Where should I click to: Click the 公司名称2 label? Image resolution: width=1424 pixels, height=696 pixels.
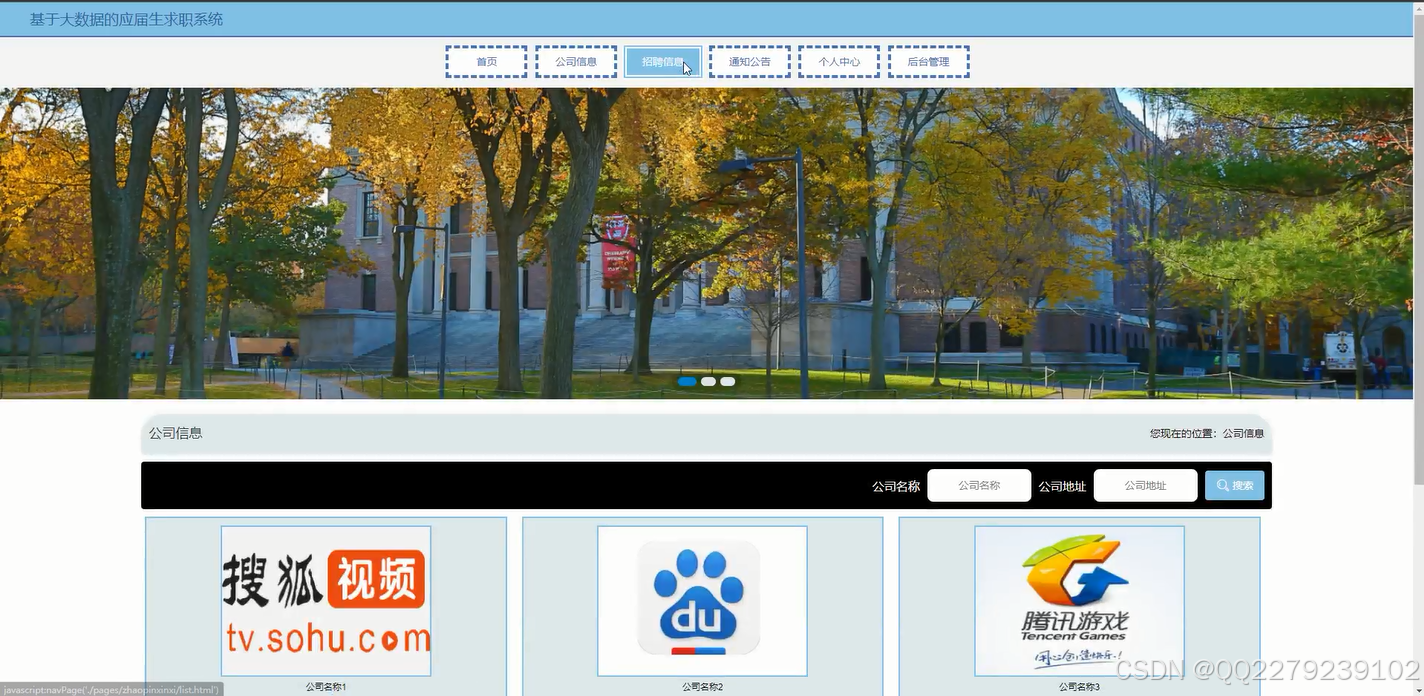(x=702, y=687)
